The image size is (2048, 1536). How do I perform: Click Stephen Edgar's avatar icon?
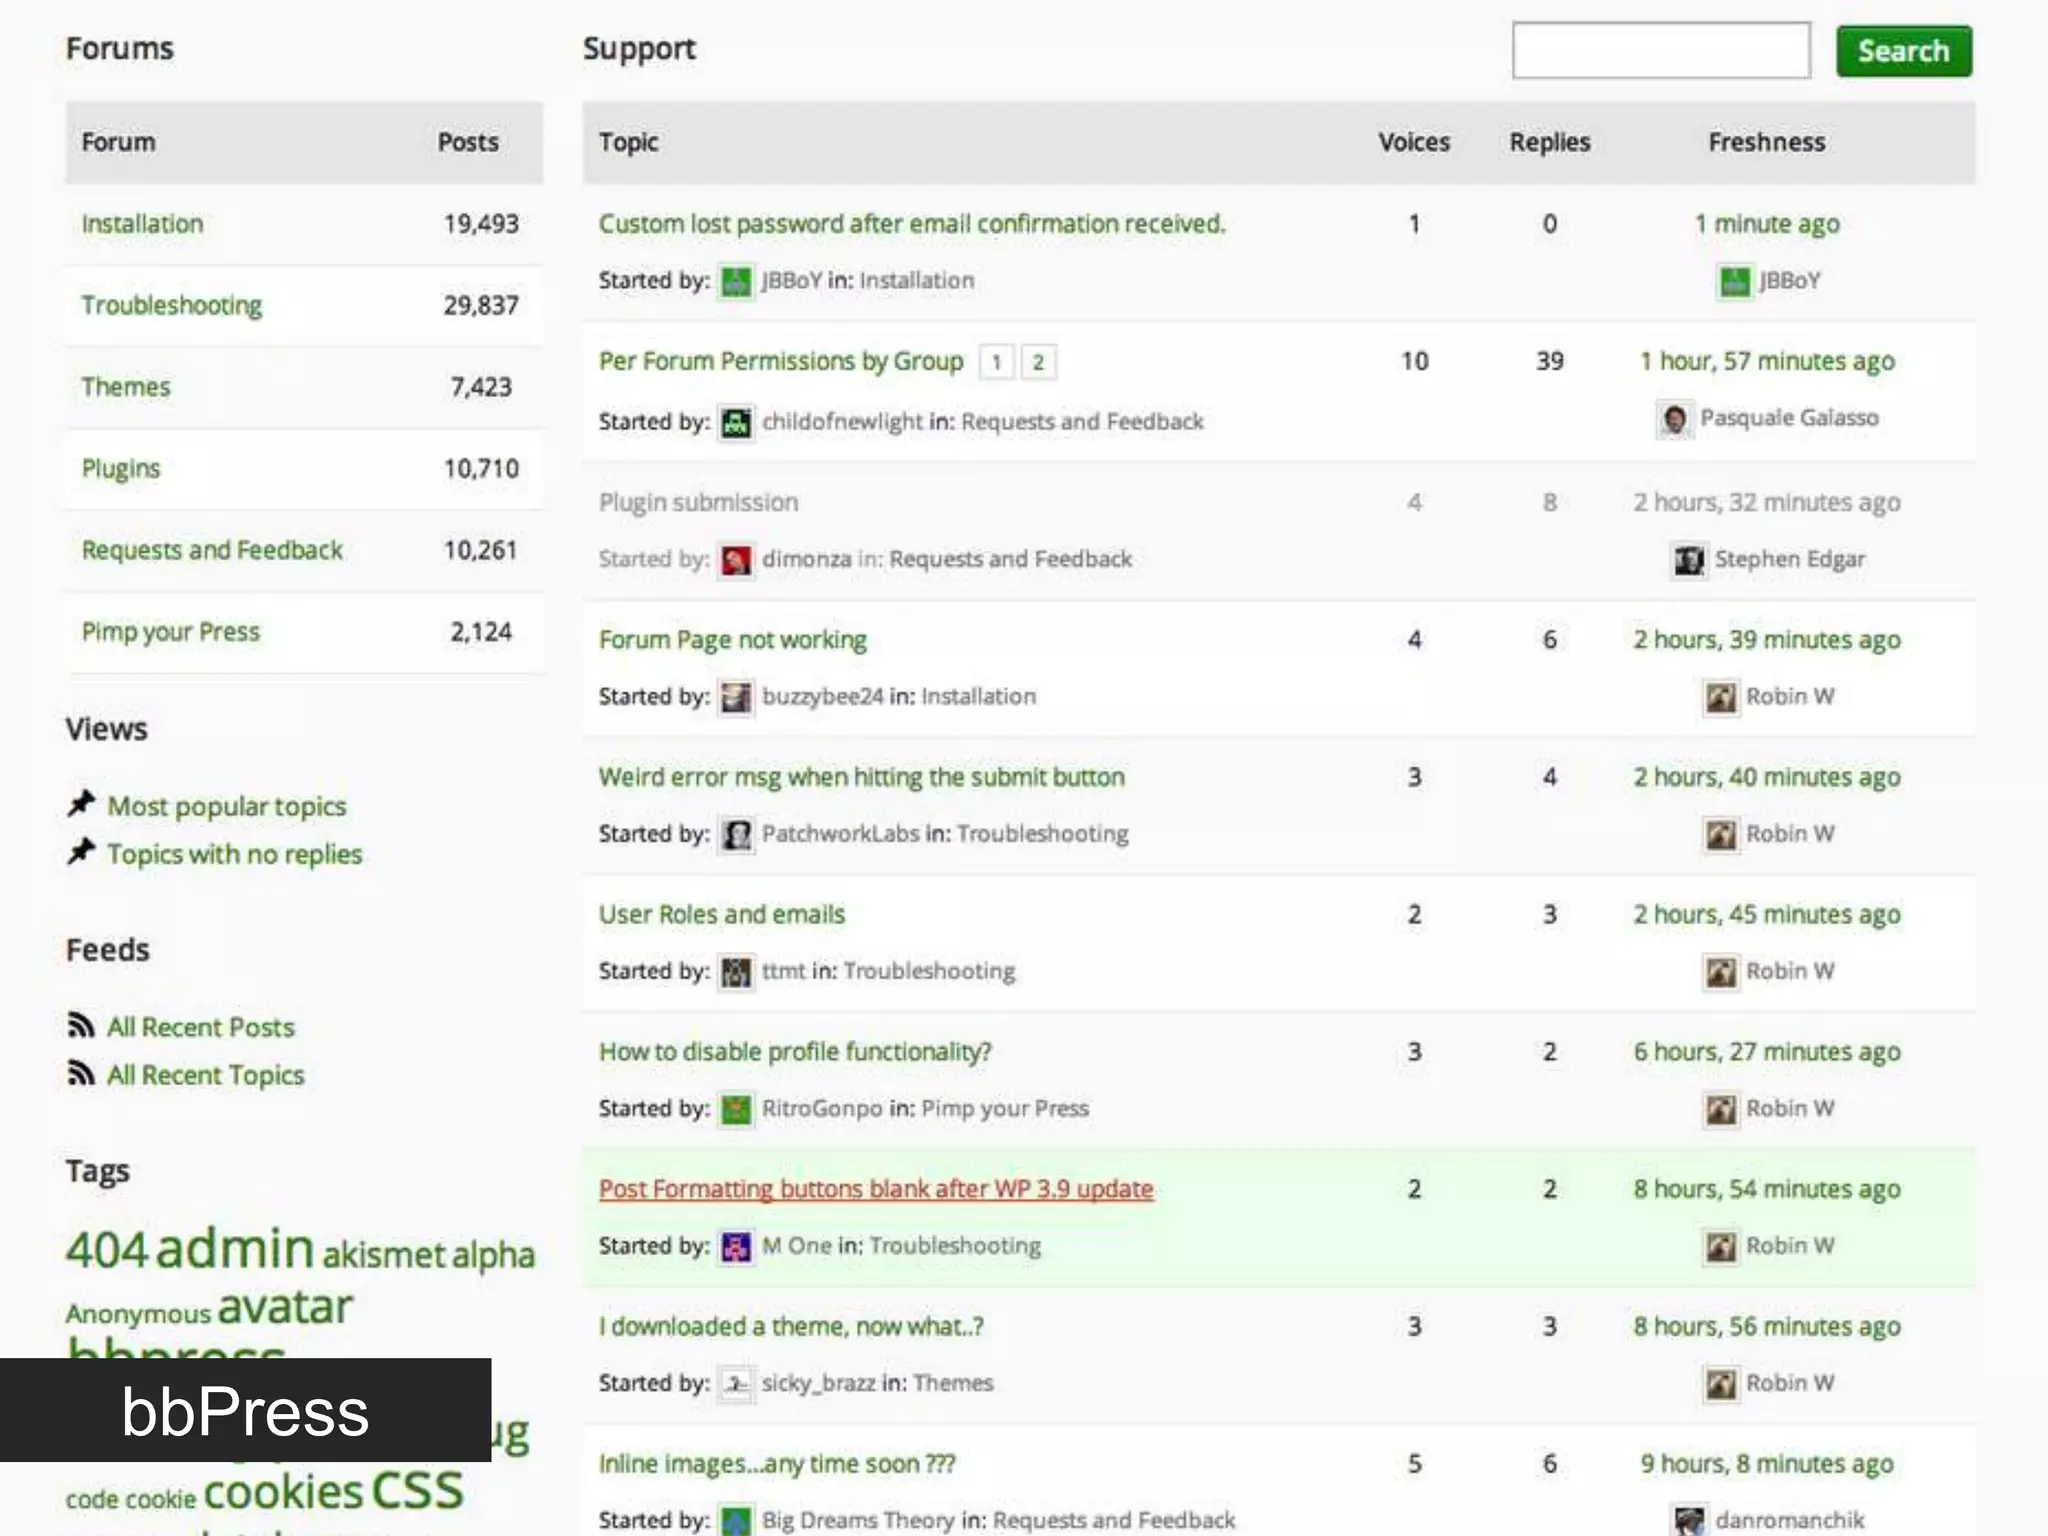pos(1689,560)
